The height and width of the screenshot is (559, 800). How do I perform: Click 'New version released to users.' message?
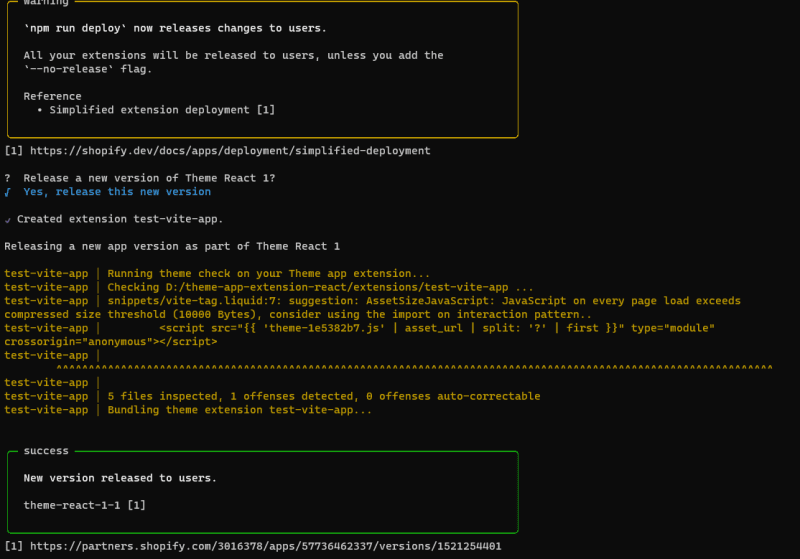tap(120, 478)
